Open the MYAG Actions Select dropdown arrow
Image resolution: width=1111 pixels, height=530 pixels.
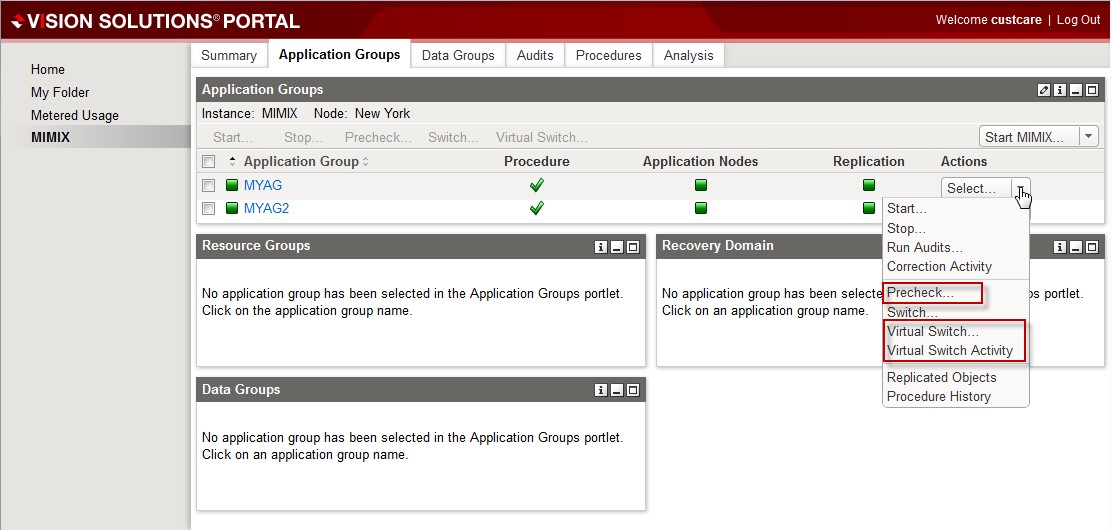[x=1019, y=188]
